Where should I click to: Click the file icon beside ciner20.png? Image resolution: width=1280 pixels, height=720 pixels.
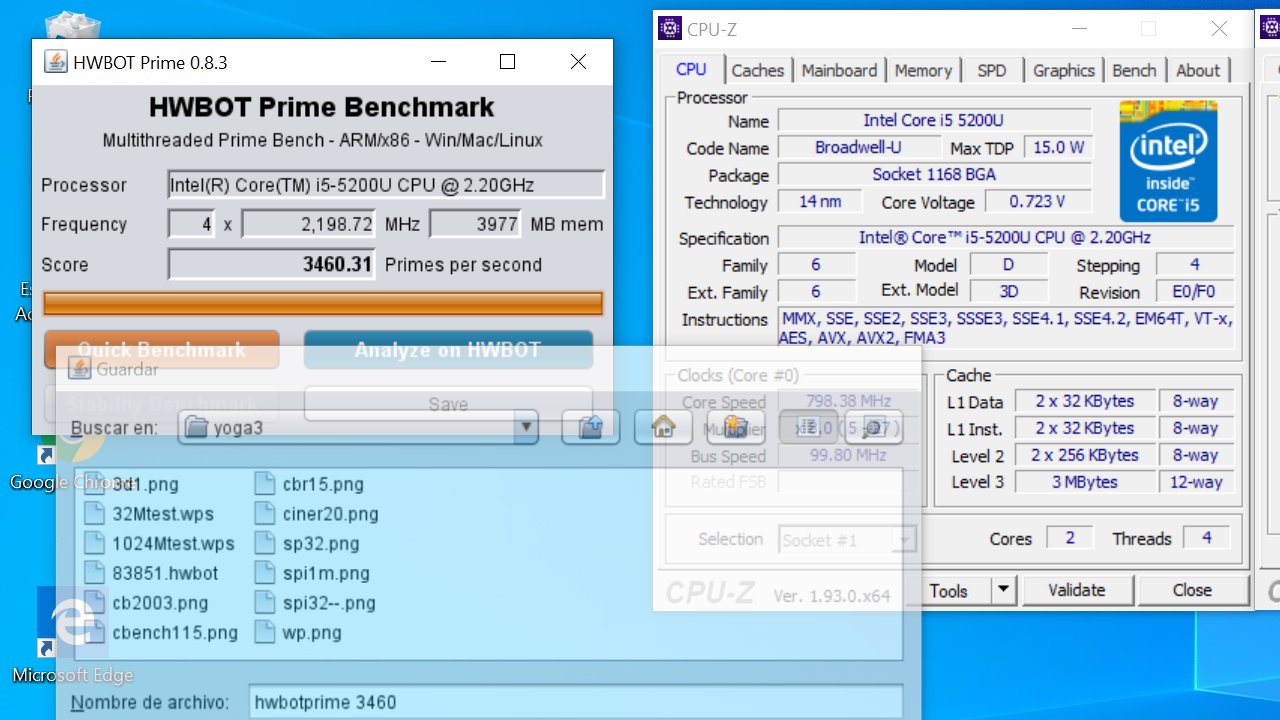tap(265, 514)
